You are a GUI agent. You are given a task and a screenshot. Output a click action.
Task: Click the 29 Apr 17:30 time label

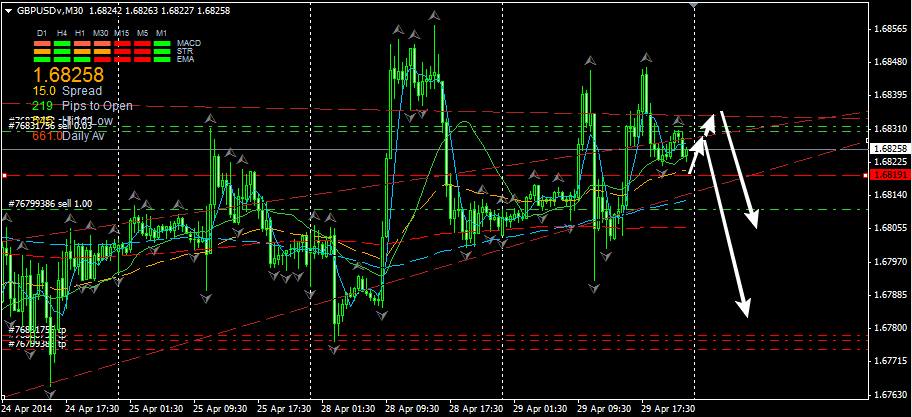[669, 408]
